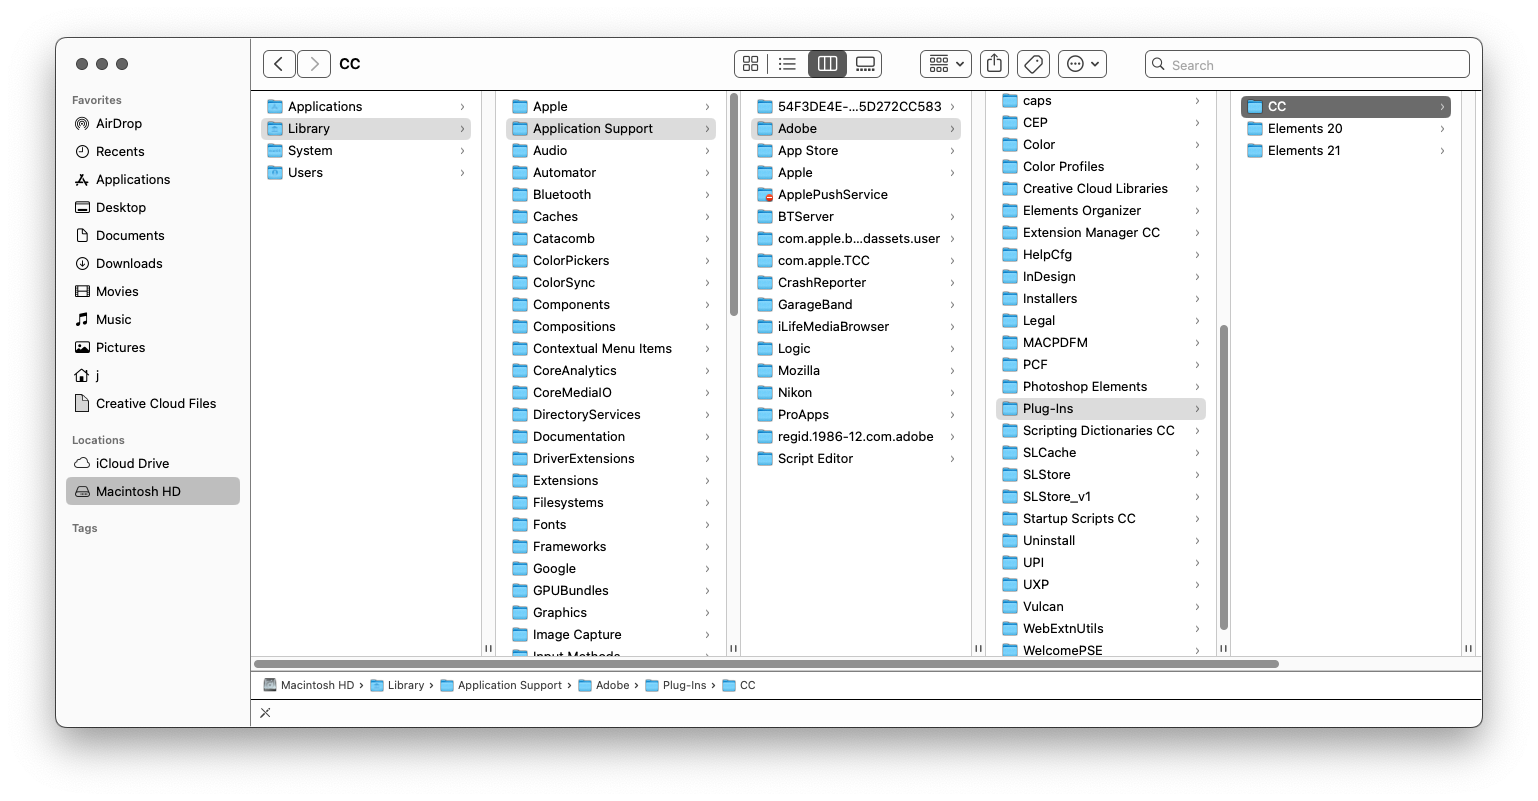Image resolution: width=1538 pixels, height=801 pixels.
Task: Select the Extension Manager CC folder
Action: tap(1101, 233)
